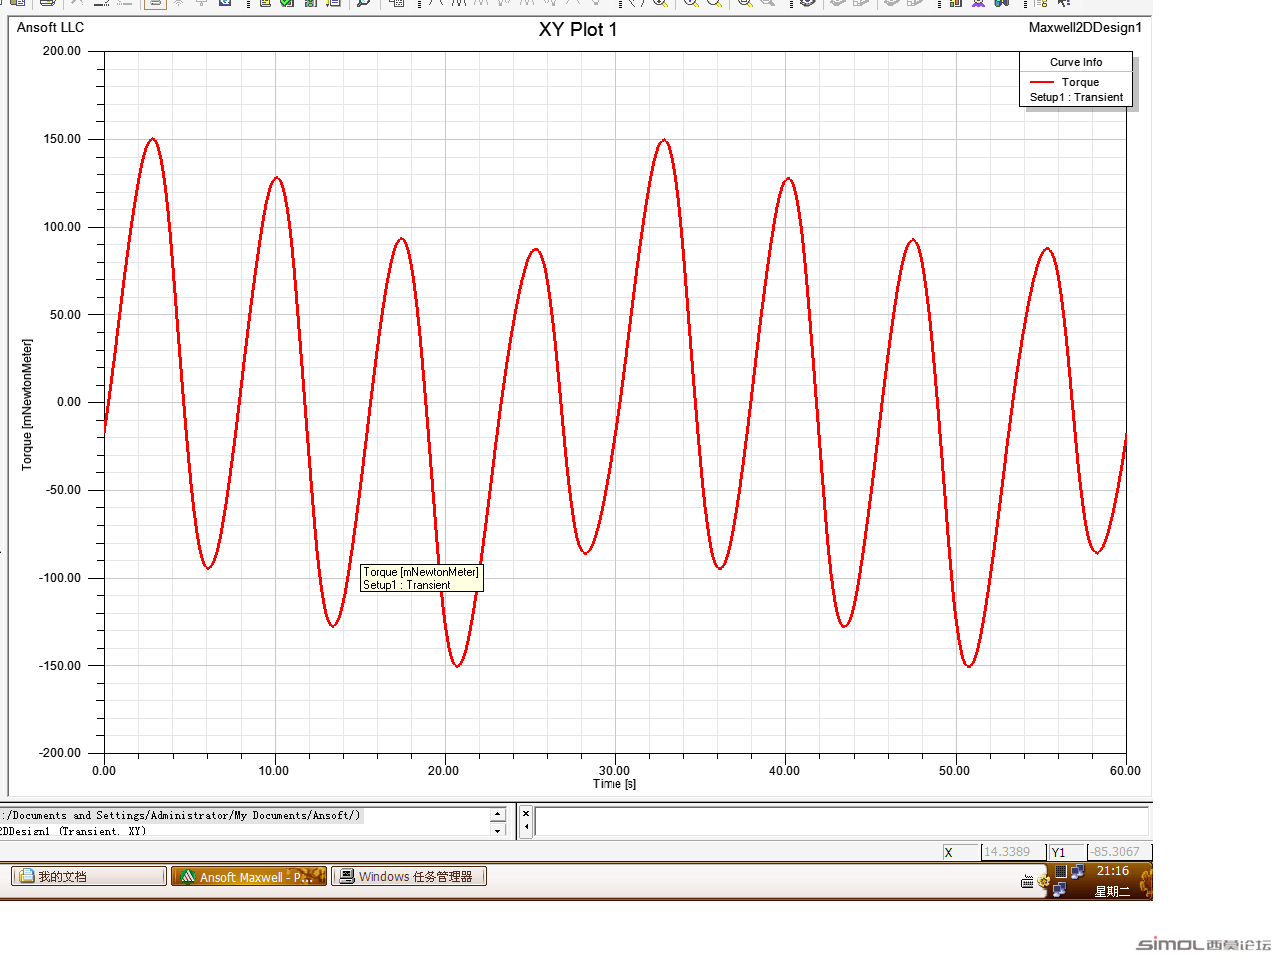Viewport: 1280px width, 960px height.
Task: Click the Curve Info legend title
Action: pyautogui.click(x=1076, y=62)
